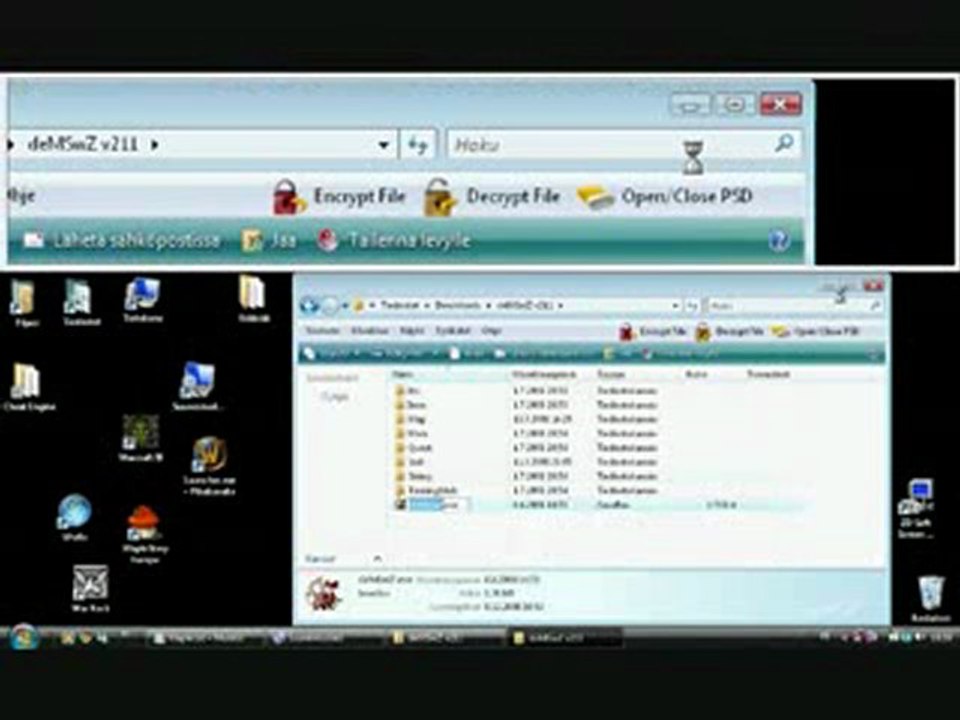
Task: Switch to the MapleStory taskbar button
Action: pos(204,638)
